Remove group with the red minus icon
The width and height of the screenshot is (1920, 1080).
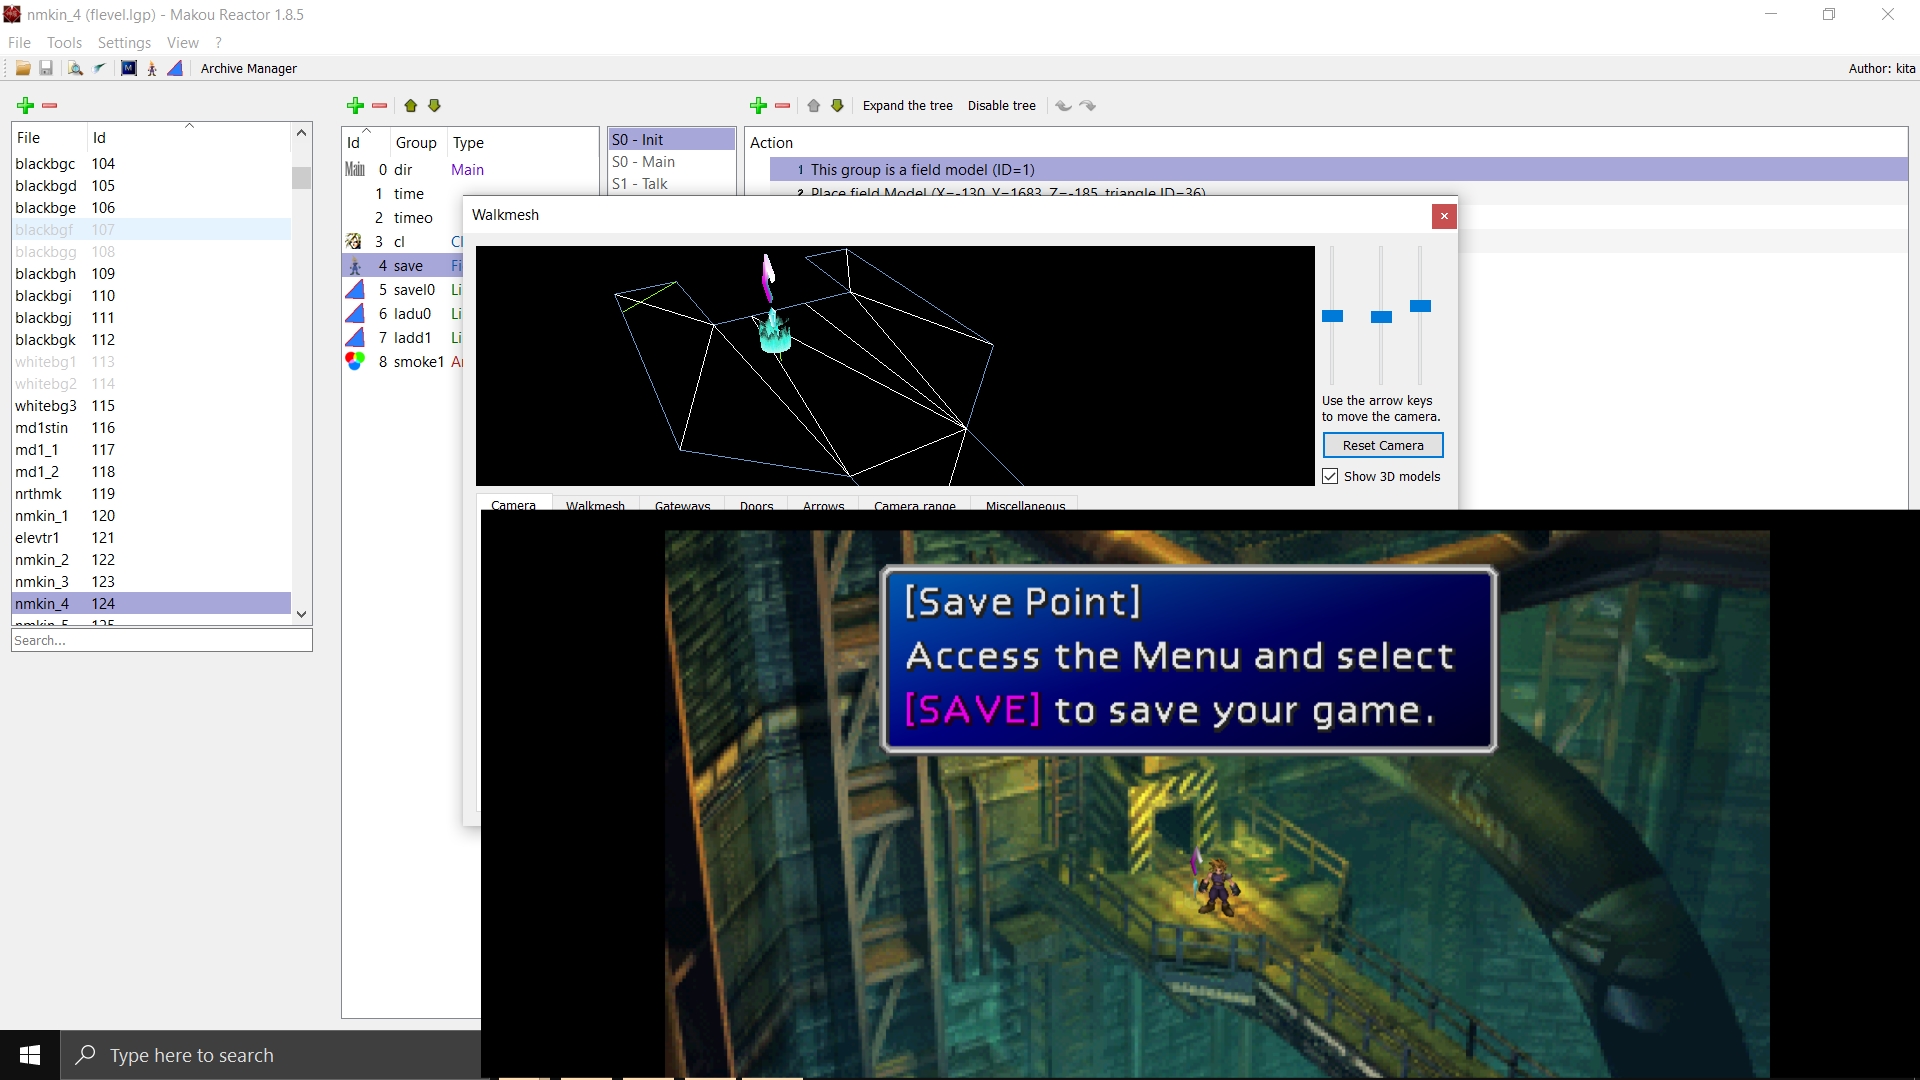[x=379, y=106]
